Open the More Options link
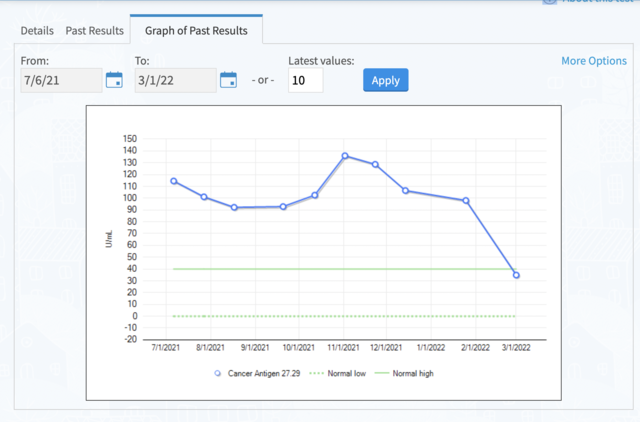 coord(594,61)
